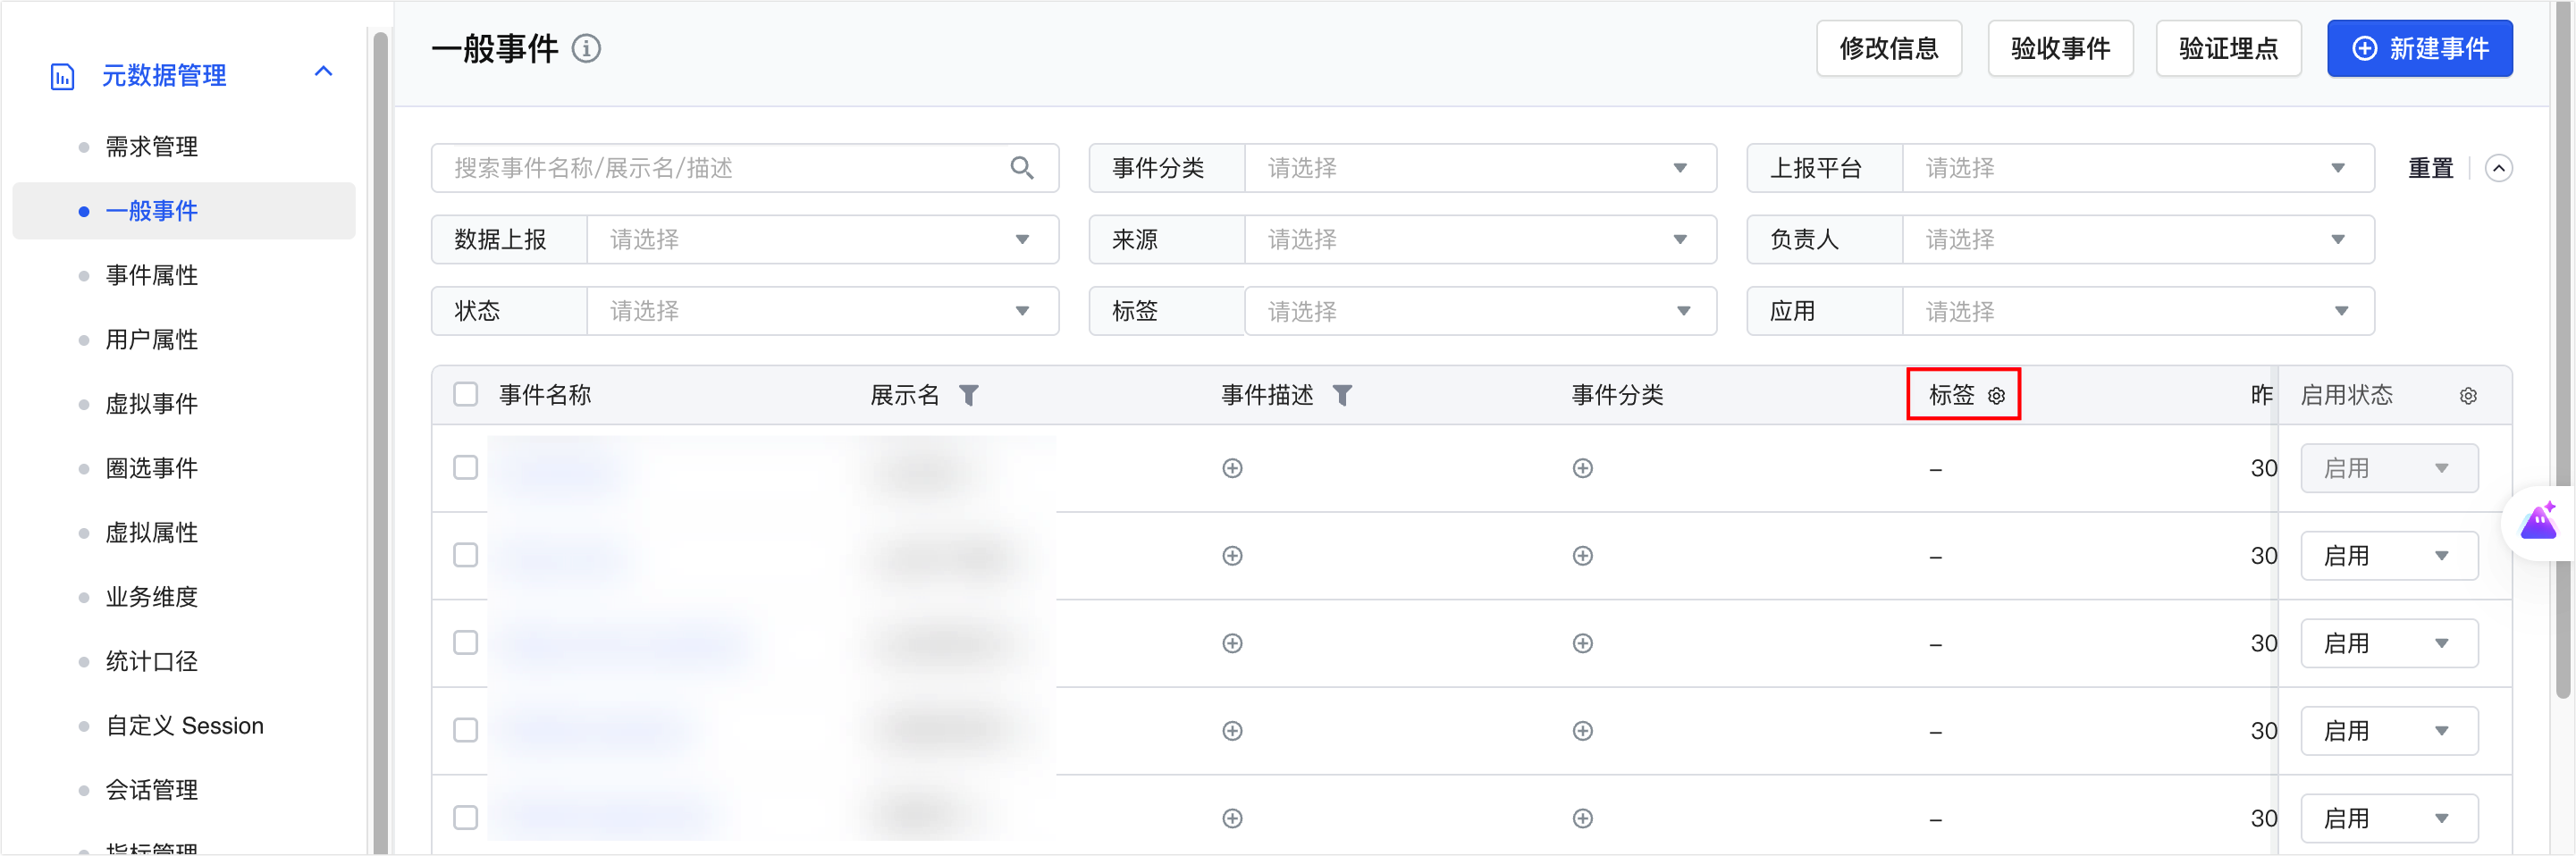Screen dimensions: 2576x856
Task: Open the purple AI assistant icon
Action: pos(2538,522)
